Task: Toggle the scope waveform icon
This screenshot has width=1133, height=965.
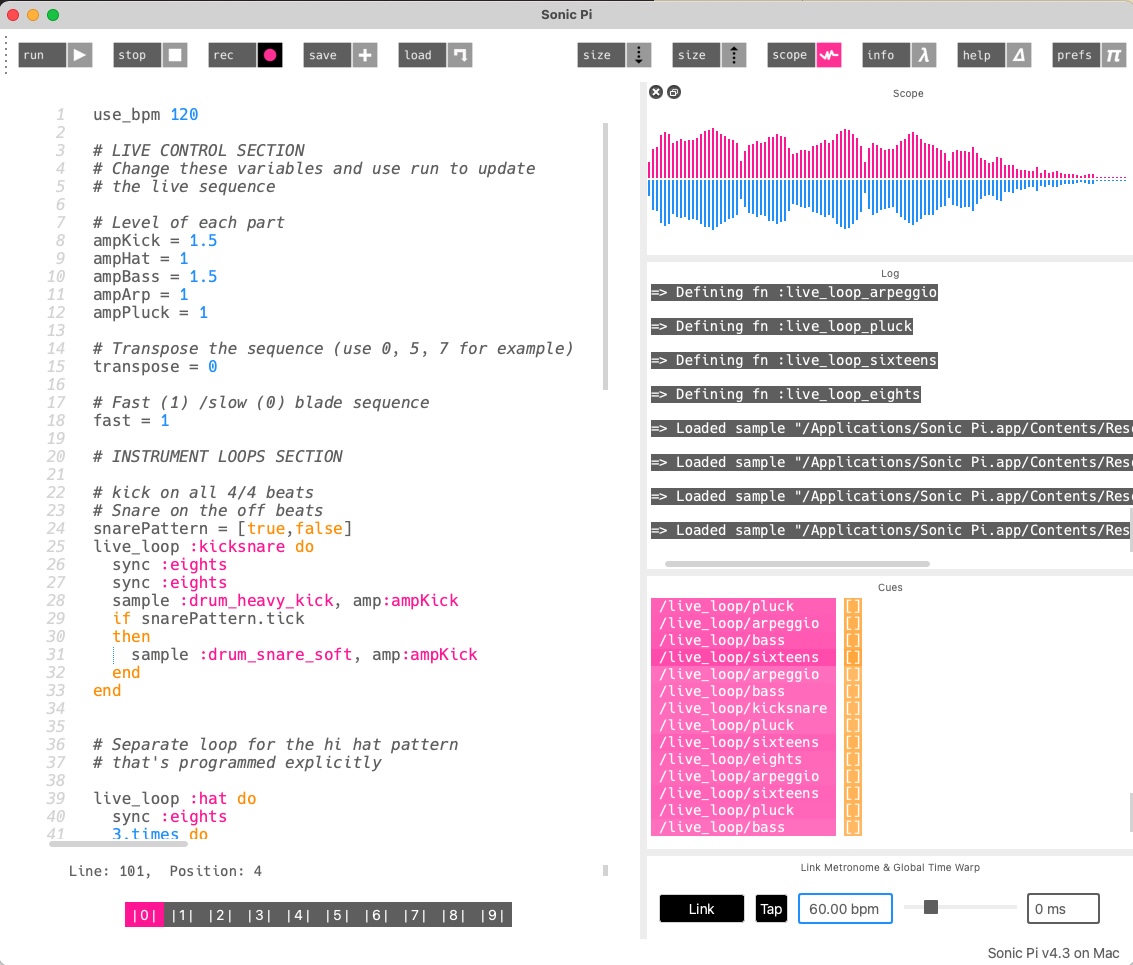Action: tap(829, 55)
